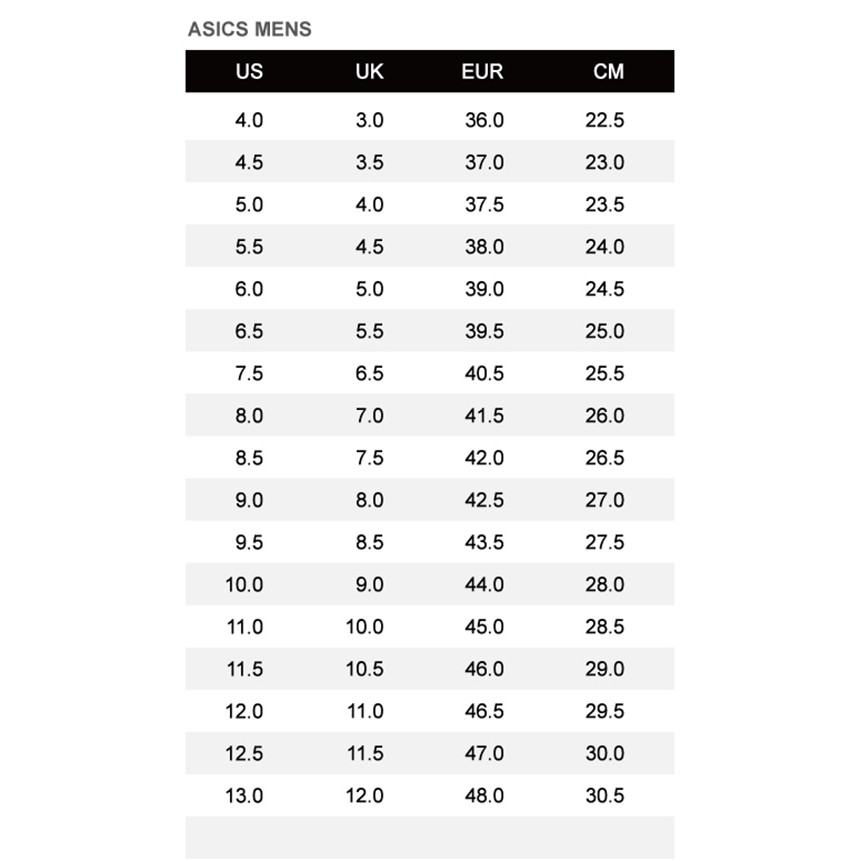Select UK size 4.5 cell
The width and height of the screenshot is (861, 861).
point(369,247)
